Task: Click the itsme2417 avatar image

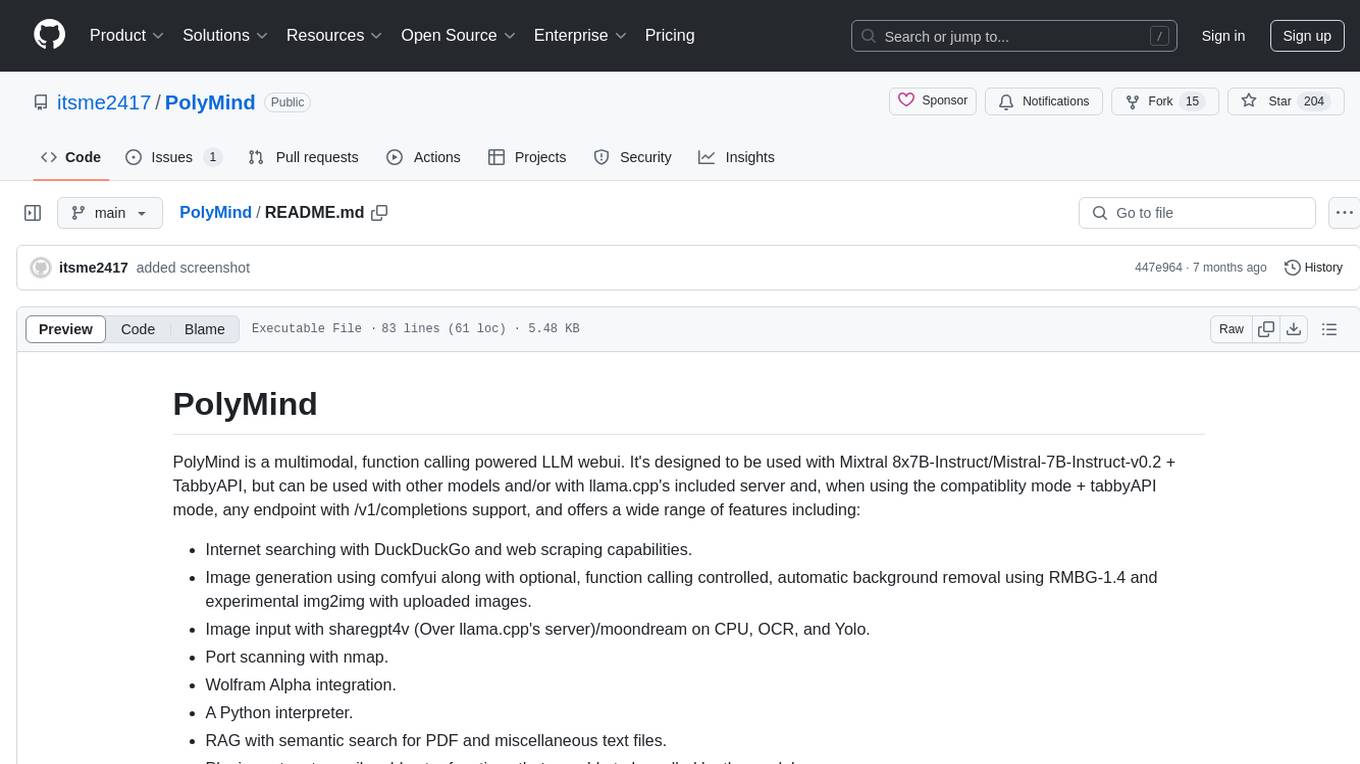Action: pos(41,268)
